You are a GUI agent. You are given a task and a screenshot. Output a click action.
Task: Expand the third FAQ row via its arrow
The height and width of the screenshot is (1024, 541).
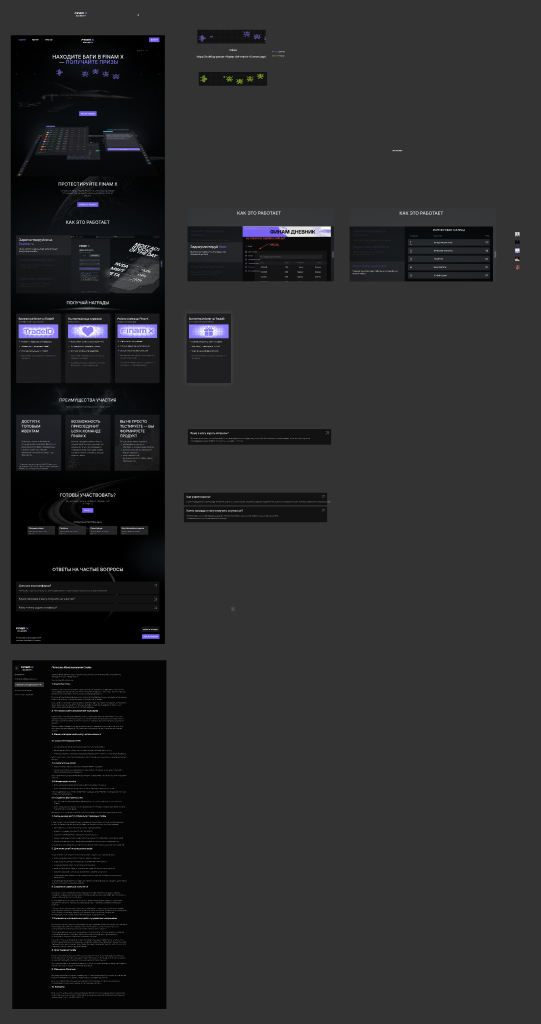[x=156, y=607]
